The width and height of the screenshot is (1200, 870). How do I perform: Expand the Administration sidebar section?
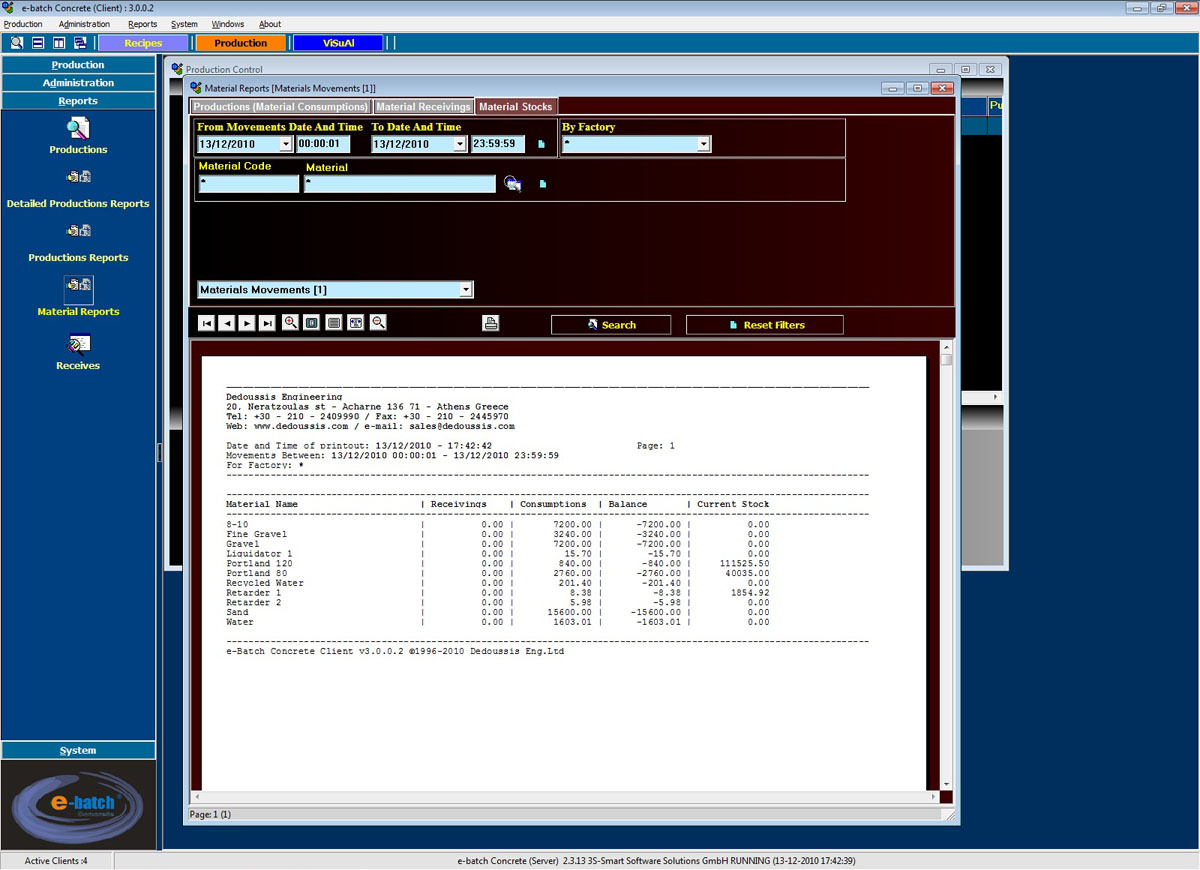pyautogui.click(x=78, y=83)
